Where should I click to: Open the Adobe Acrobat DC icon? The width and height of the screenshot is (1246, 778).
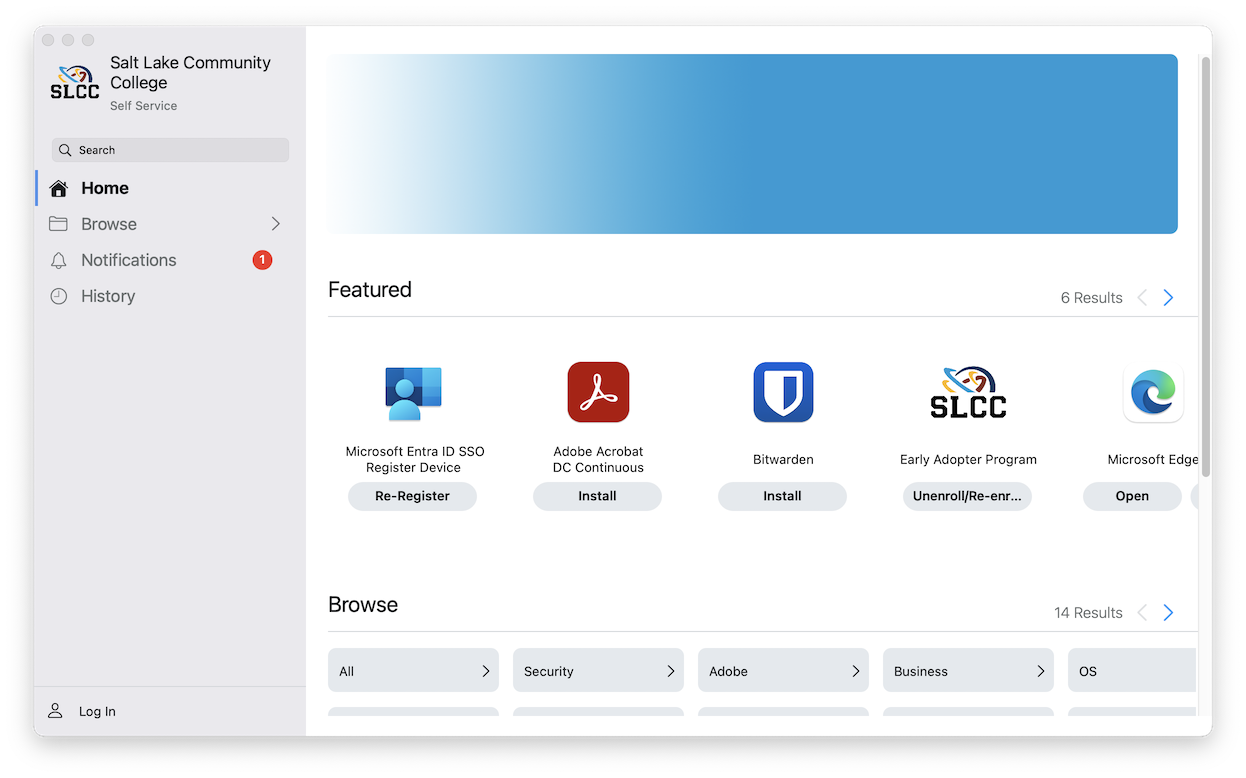[598, 392]
